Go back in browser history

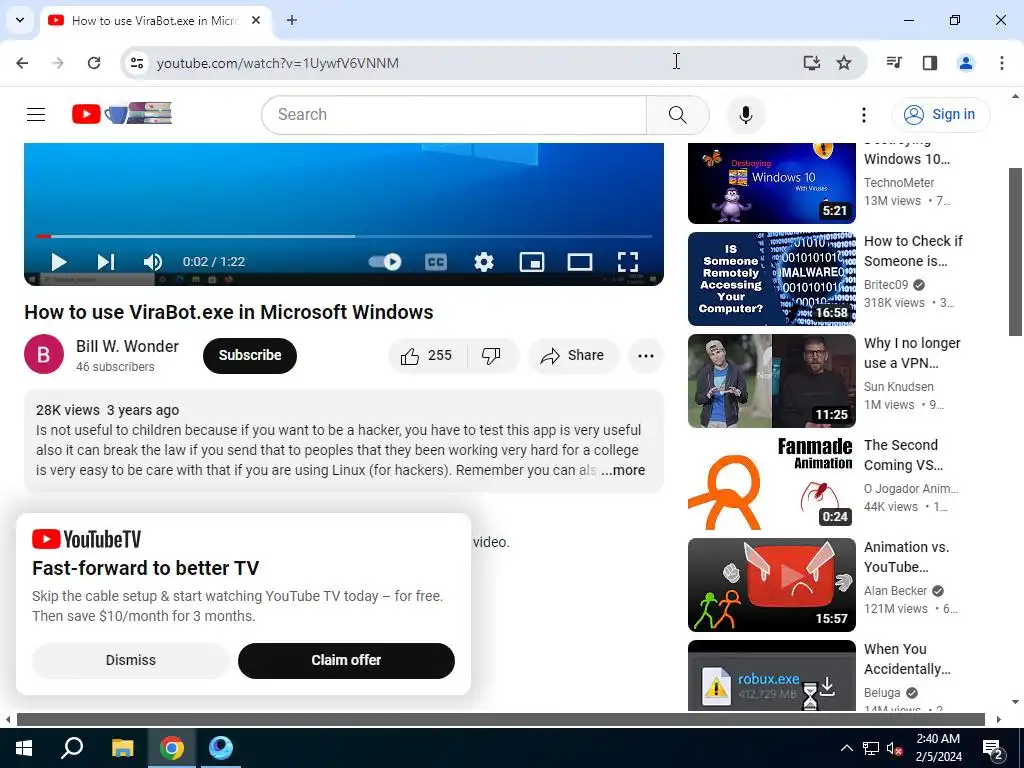click(22, 63)
